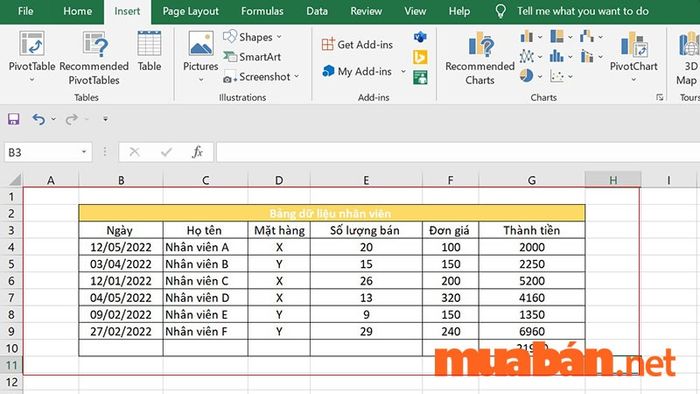This screenshot has height=394, width=700.
Task: Switch to the Formulas tab
Action: coord(262,11)
